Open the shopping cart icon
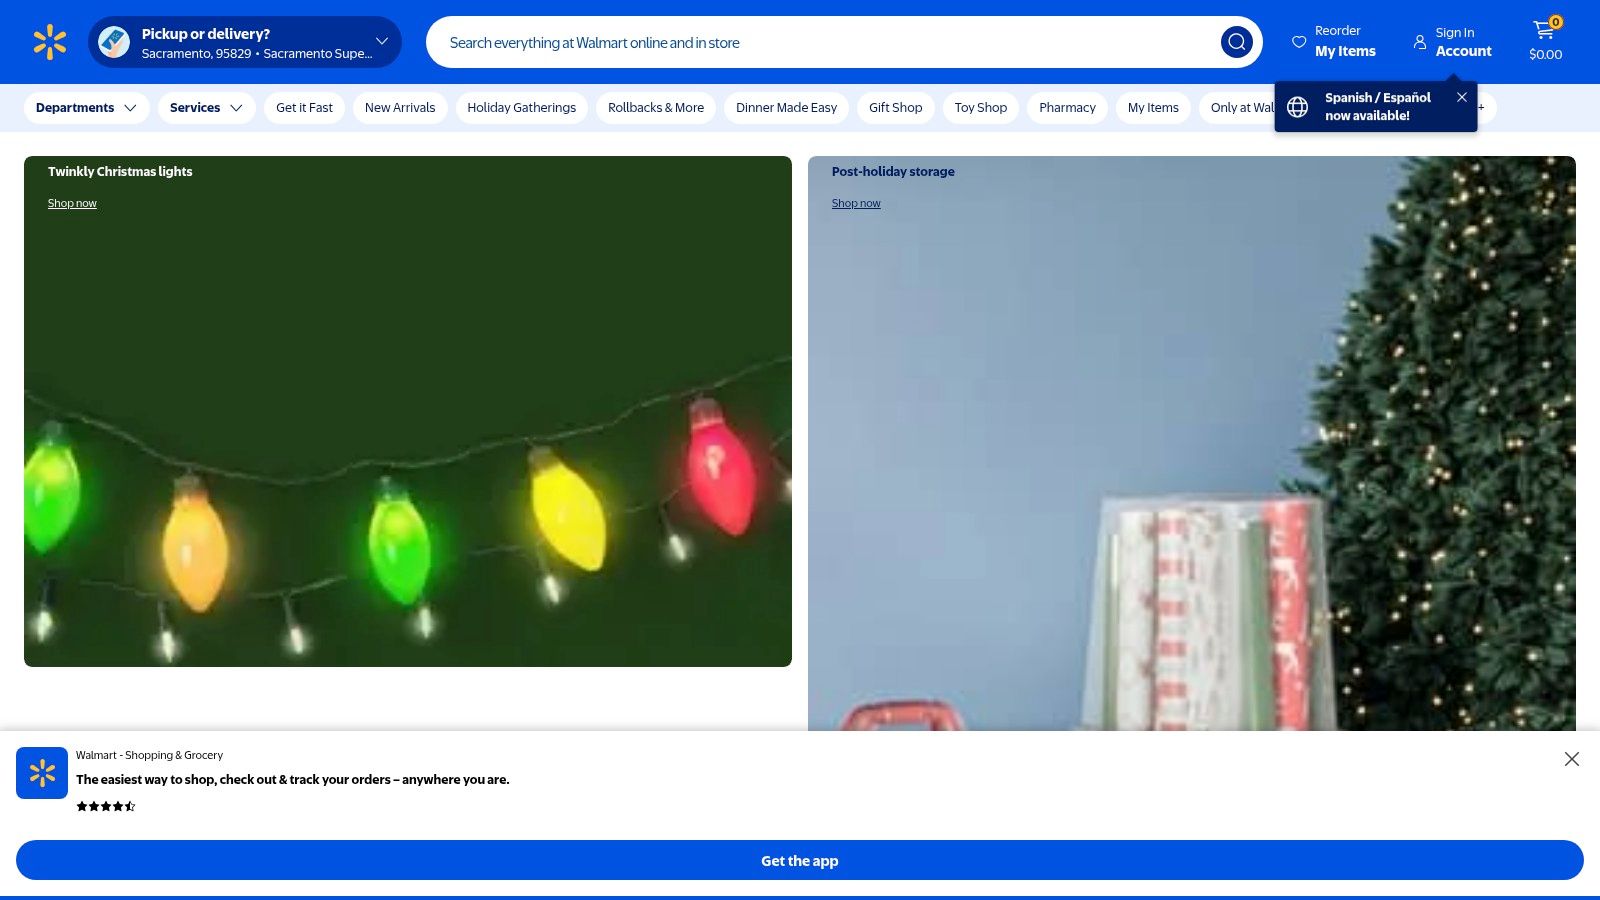 (1545, 33)
